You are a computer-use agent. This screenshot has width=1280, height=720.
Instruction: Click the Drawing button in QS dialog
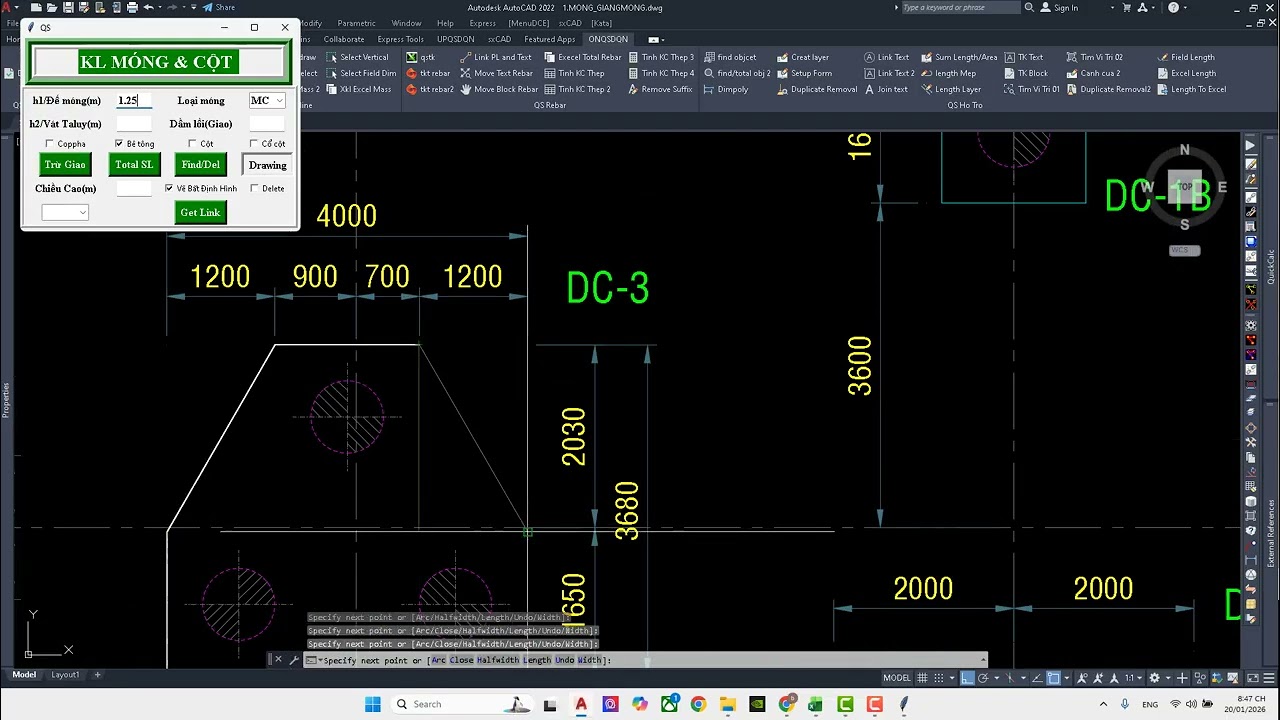pos(267,164)
